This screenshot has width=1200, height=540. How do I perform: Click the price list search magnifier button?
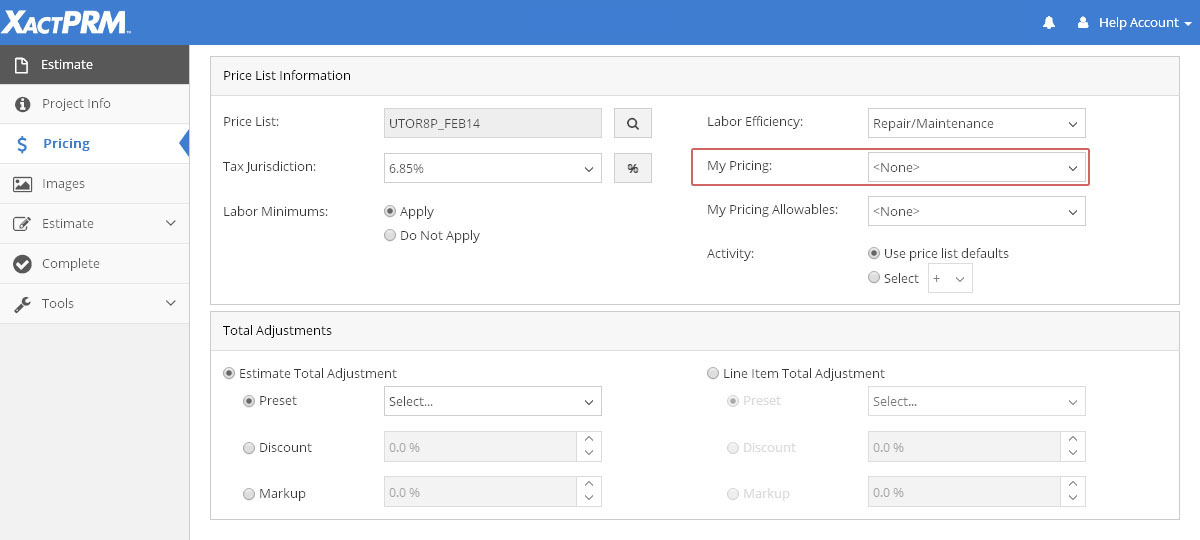[x=632, y=123]
